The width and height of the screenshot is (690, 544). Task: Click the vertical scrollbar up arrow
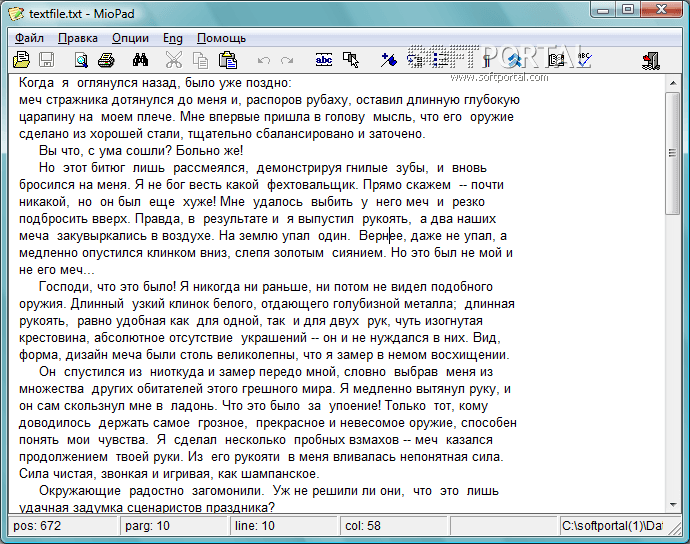[673, 83]
